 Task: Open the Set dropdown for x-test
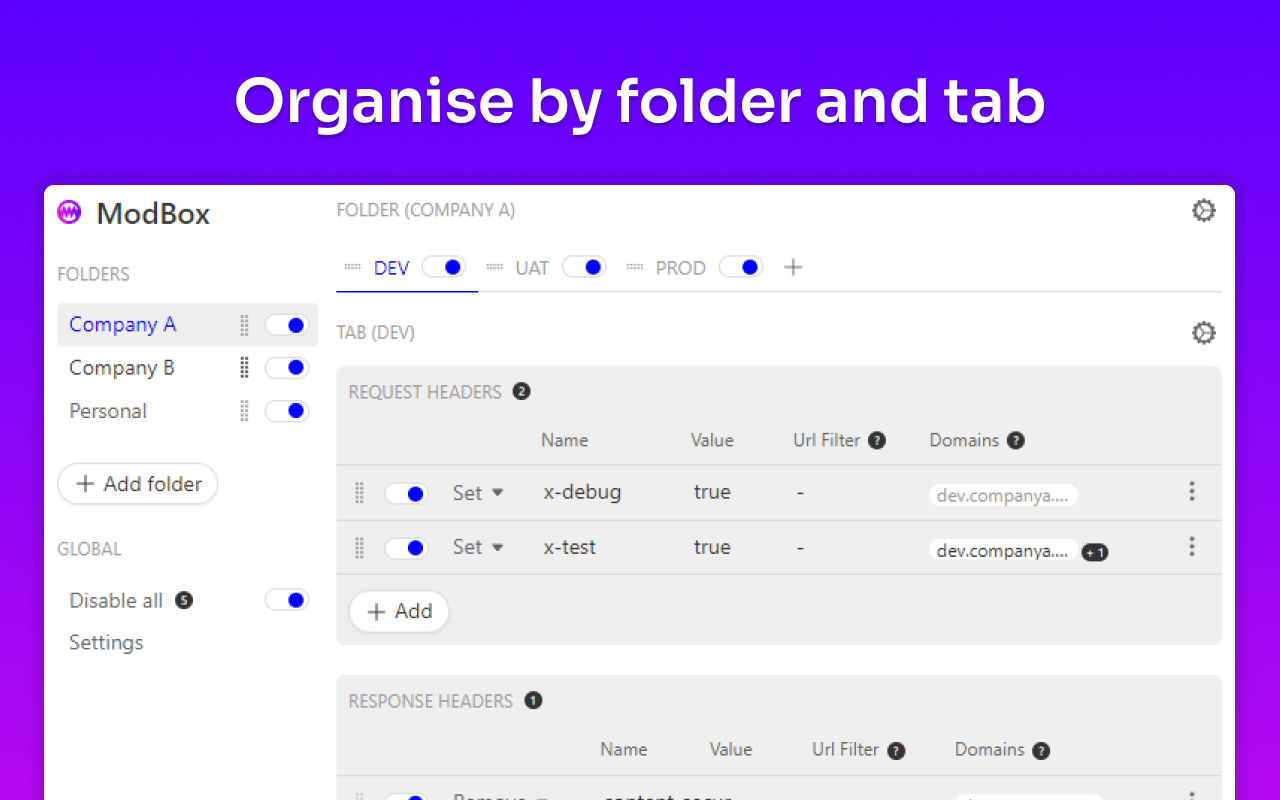click(478, 547)
